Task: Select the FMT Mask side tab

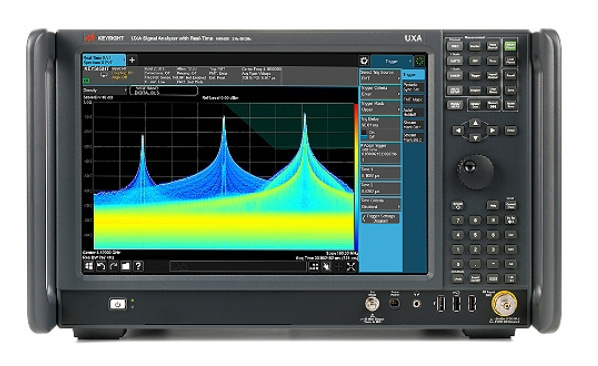Action: tap(413, 100)
